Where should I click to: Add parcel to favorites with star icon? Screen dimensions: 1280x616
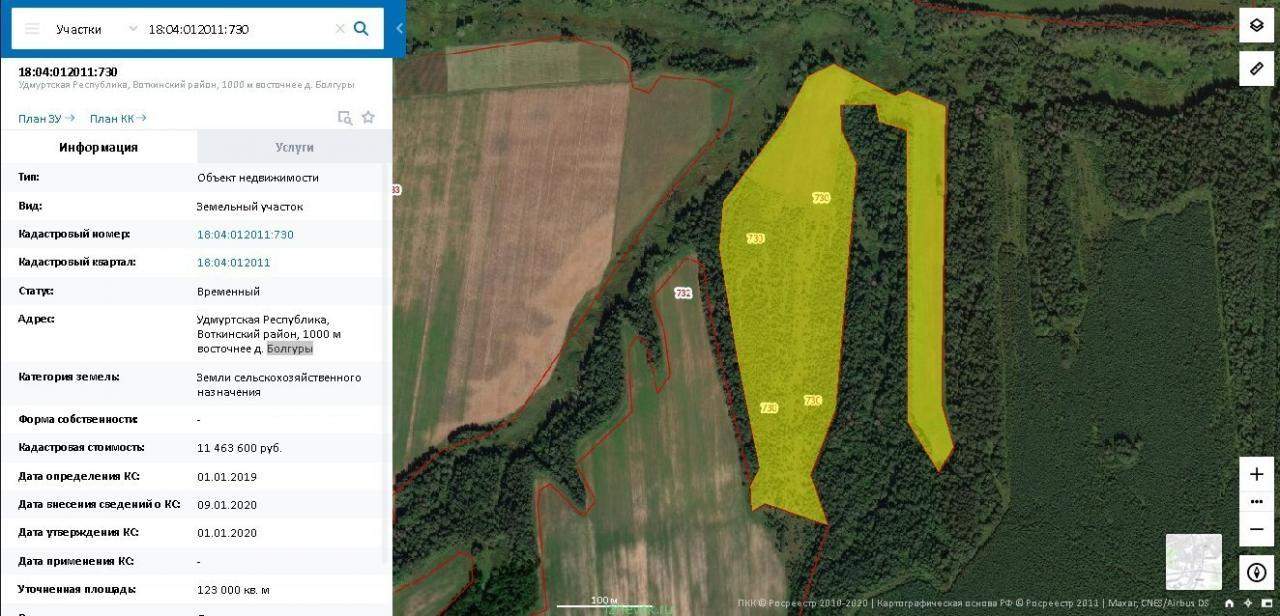[x=368, y=117]
